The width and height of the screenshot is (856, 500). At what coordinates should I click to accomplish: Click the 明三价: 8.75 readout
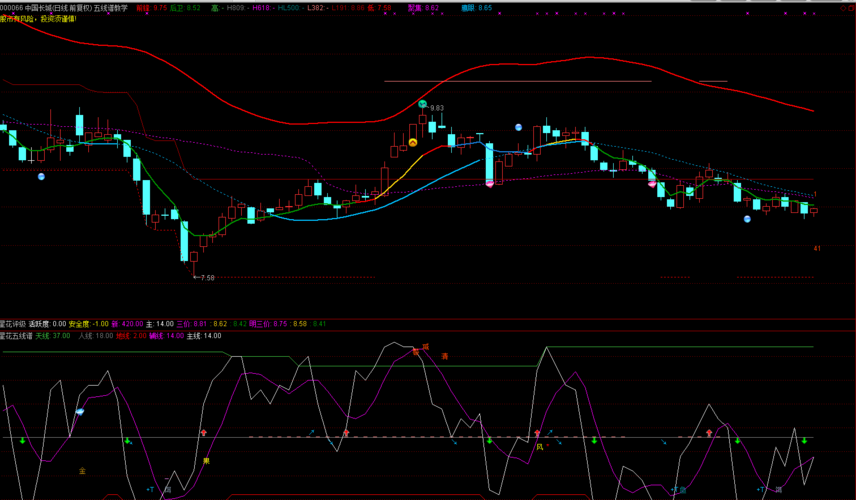pyautogui.click(x=269, y=324)
